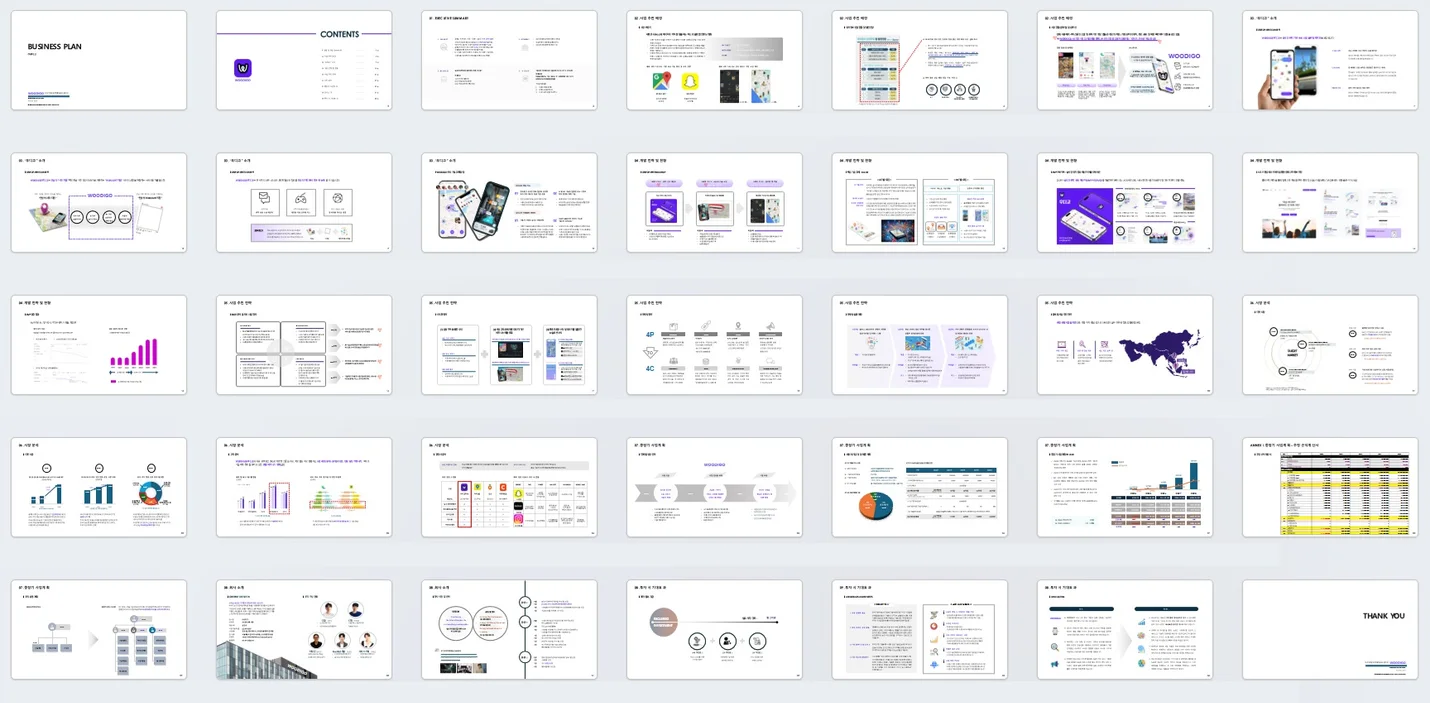This screenshot has height=703, width=1430.
Task: Select the yellow-highlighted spreadsheet slide
Action: pyautogui.click(x=1329, y=487)
